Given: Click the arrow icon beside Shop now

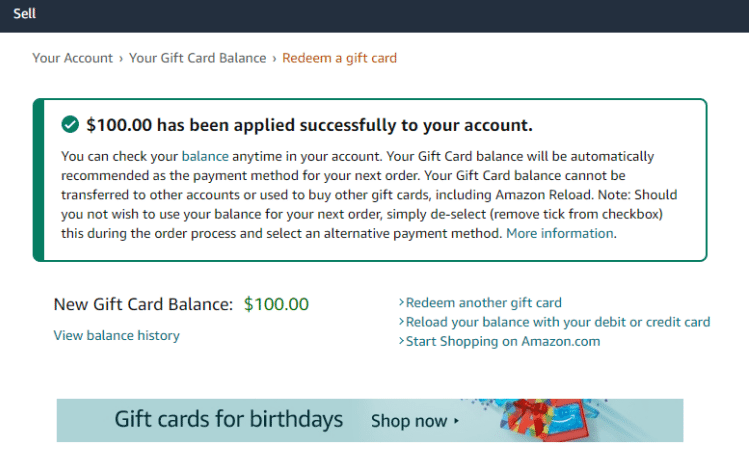Looking at the screenshot, I should click(x=457, y=421).
